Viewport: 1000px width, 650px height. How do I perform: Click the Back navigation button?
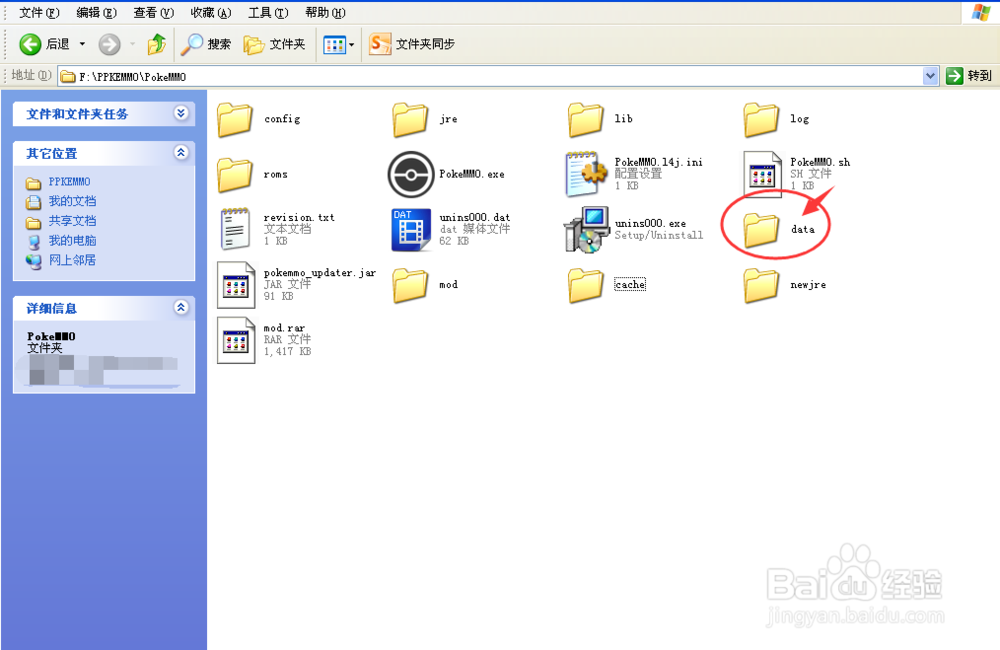click(44, 44)
